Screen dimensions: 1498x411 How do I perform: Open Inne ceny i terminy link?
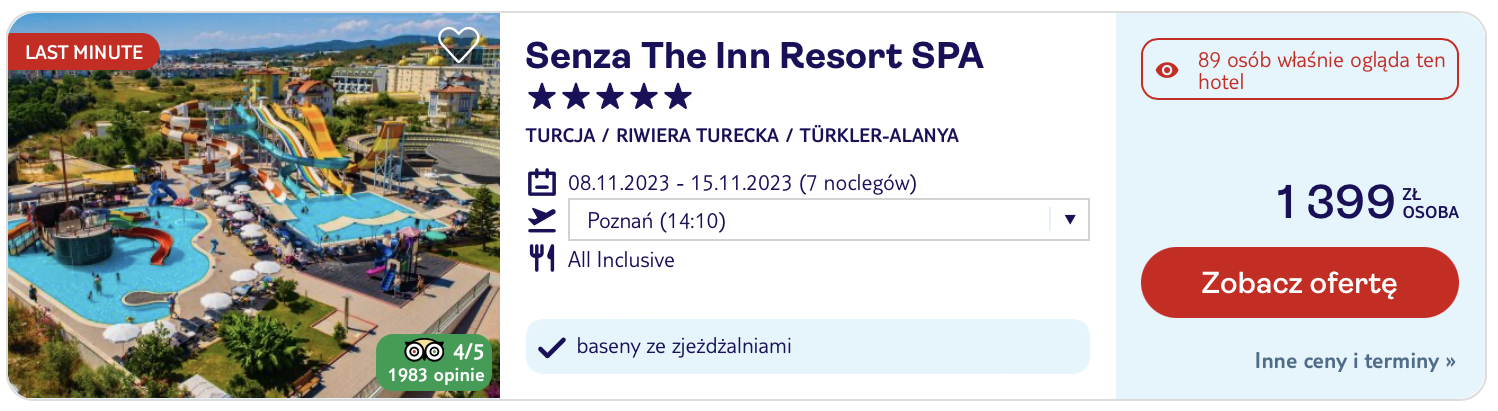pos(1355,361)
